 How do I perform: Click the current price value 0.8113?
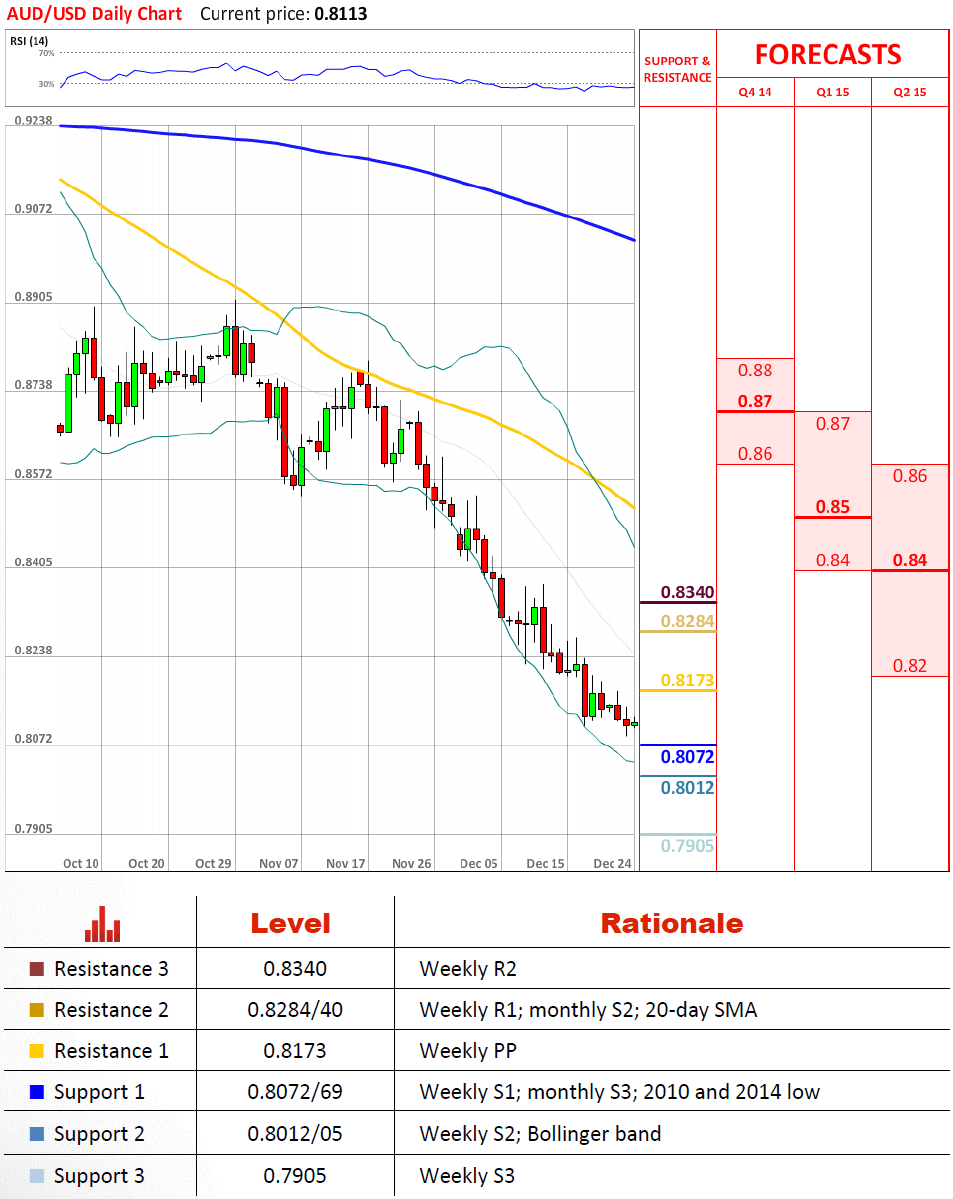pos(340,14)
